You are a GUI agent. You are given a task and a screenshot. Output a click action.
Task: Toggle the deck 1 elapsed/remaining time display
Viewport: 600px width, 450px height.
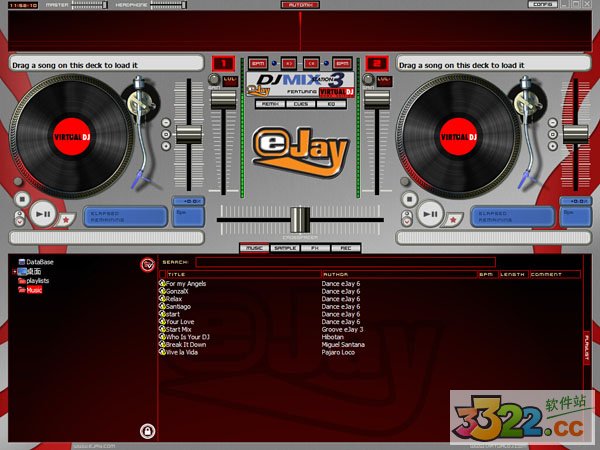click(x=126, y=217)
